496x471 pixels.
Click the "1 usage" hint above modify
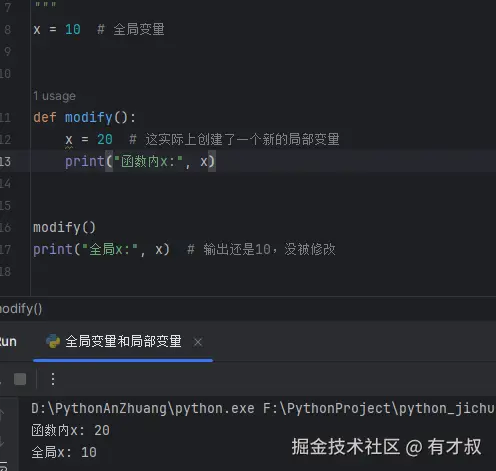coord(54,96)
